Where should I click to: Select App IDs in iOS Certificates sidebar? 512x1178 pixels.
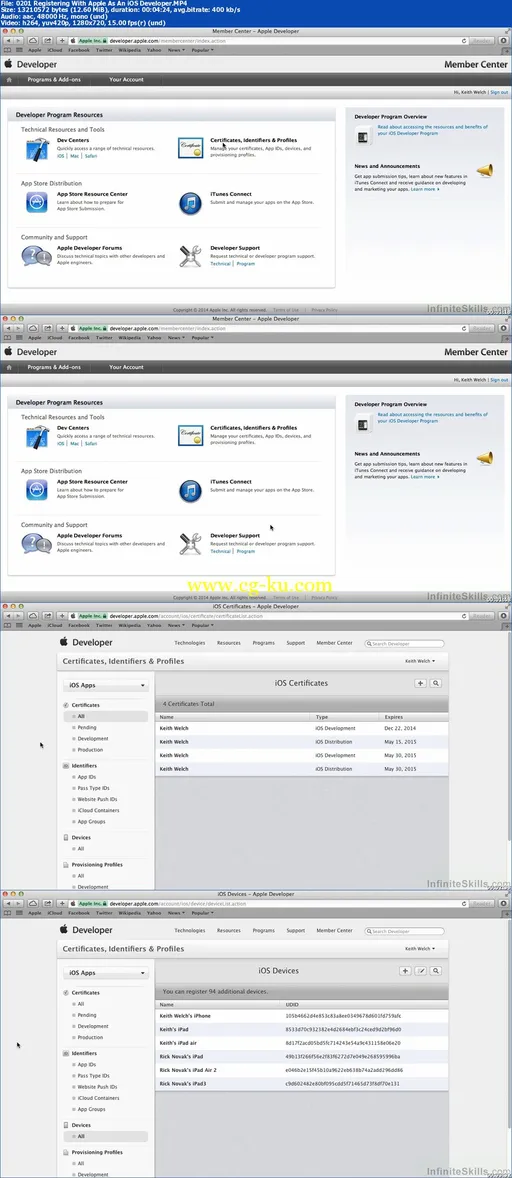pyautogui.click(x=87, y=777)
